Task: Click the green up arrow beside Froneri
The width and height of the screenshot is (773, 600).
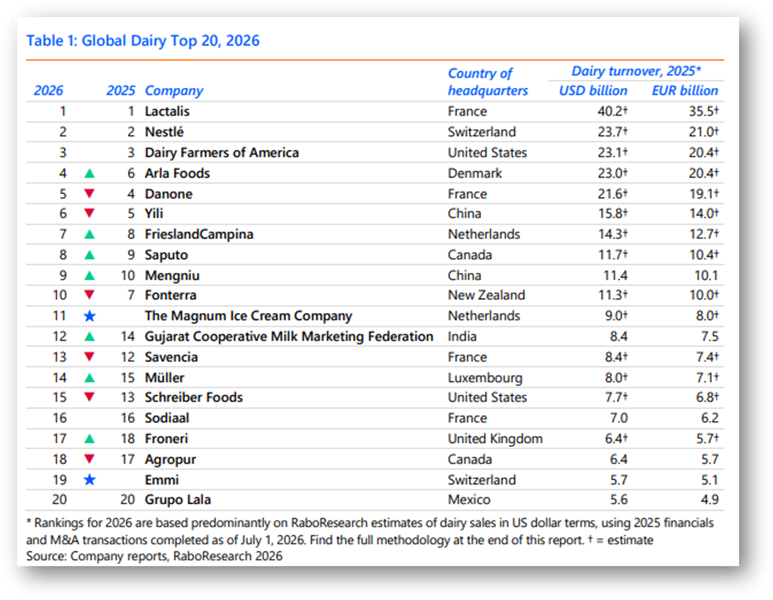Action: 89,439
